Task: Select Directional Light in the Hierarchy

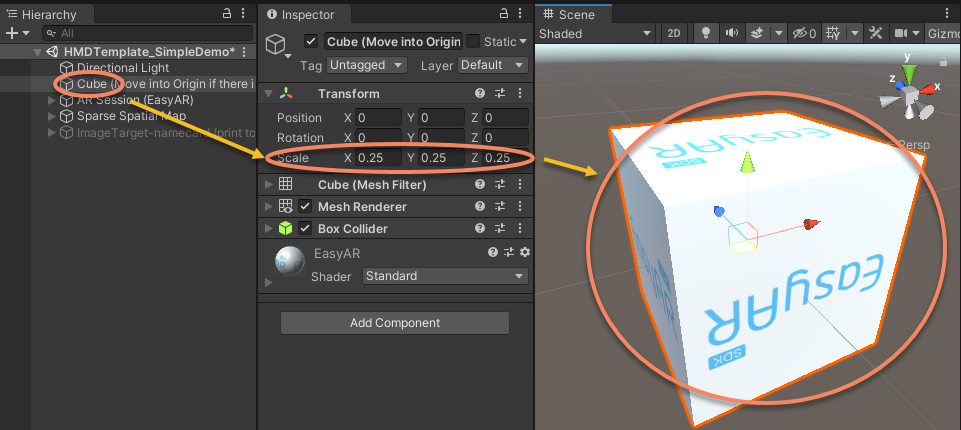Action: (123, 68)
